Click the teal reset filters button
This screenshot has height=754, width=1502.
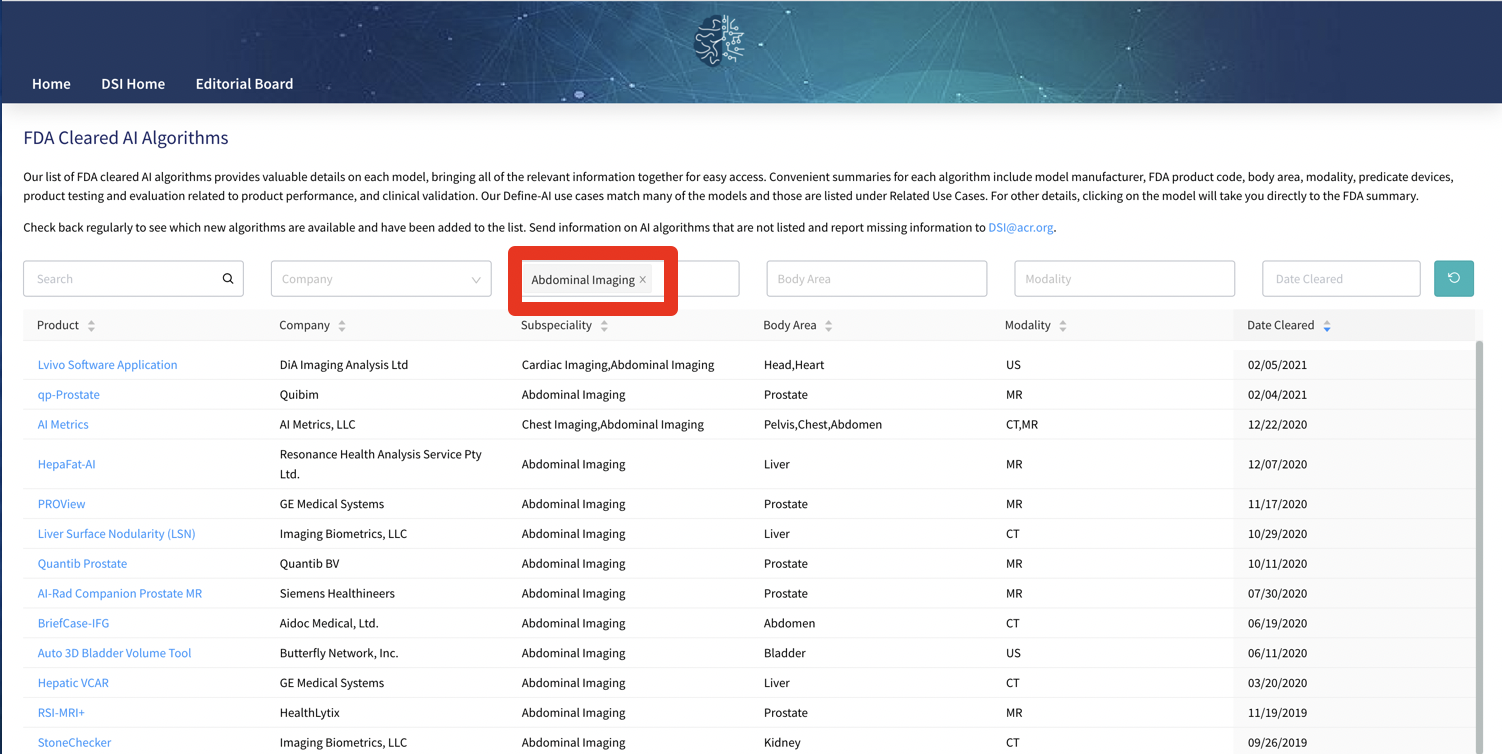pos(1454,279)
